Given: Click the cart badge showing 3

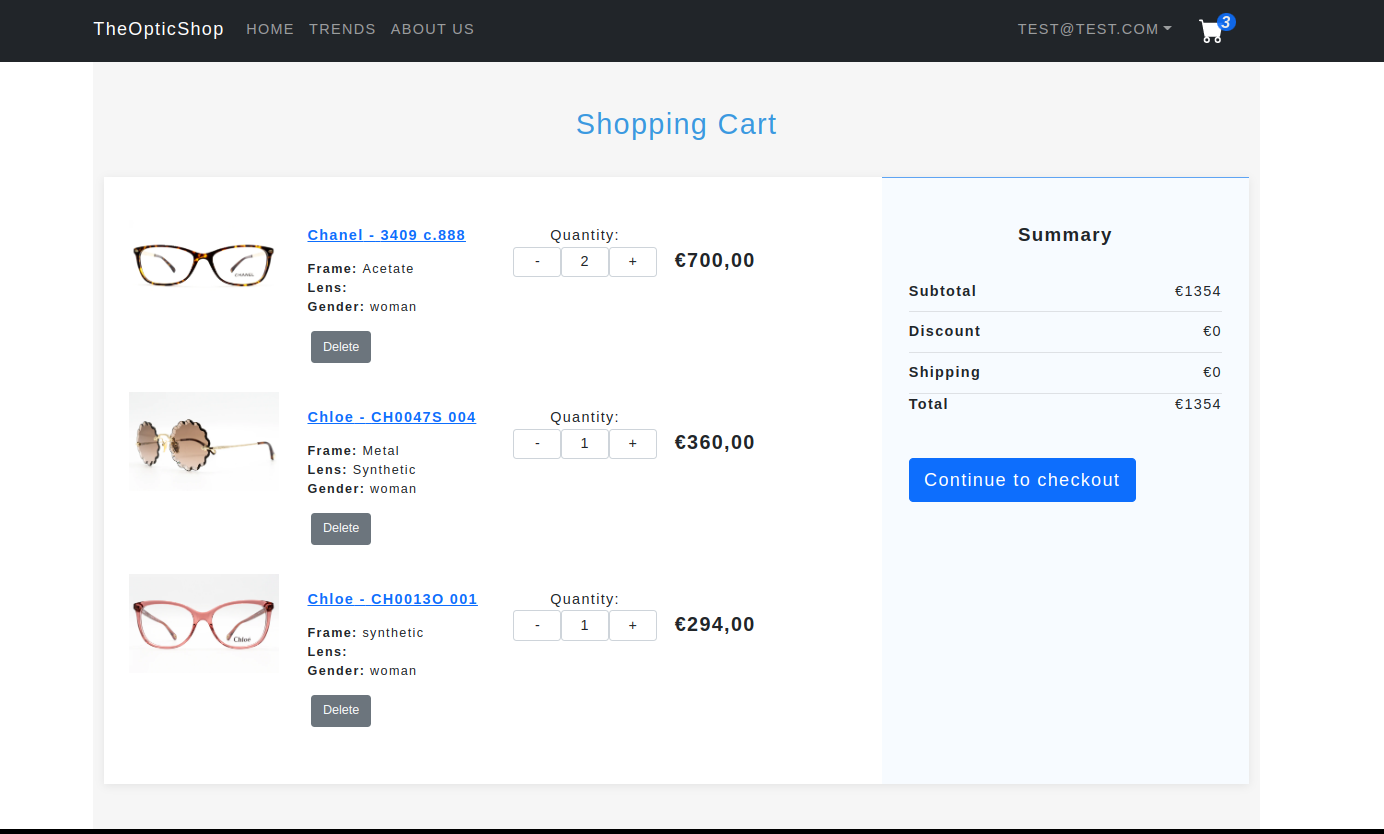Looking at the screenshot, I should [1227, 22].
